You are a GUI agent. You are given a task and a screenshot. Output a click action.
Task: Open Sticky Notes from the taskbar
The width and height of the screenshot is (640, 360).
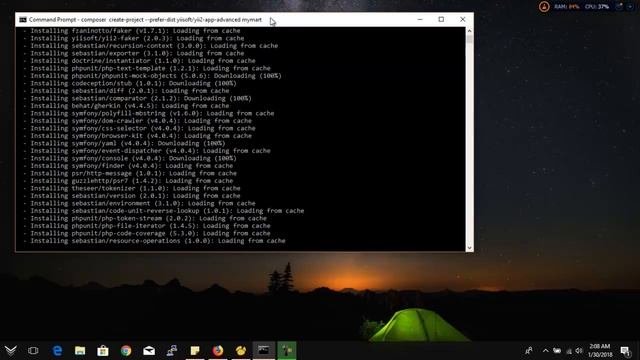195,351
